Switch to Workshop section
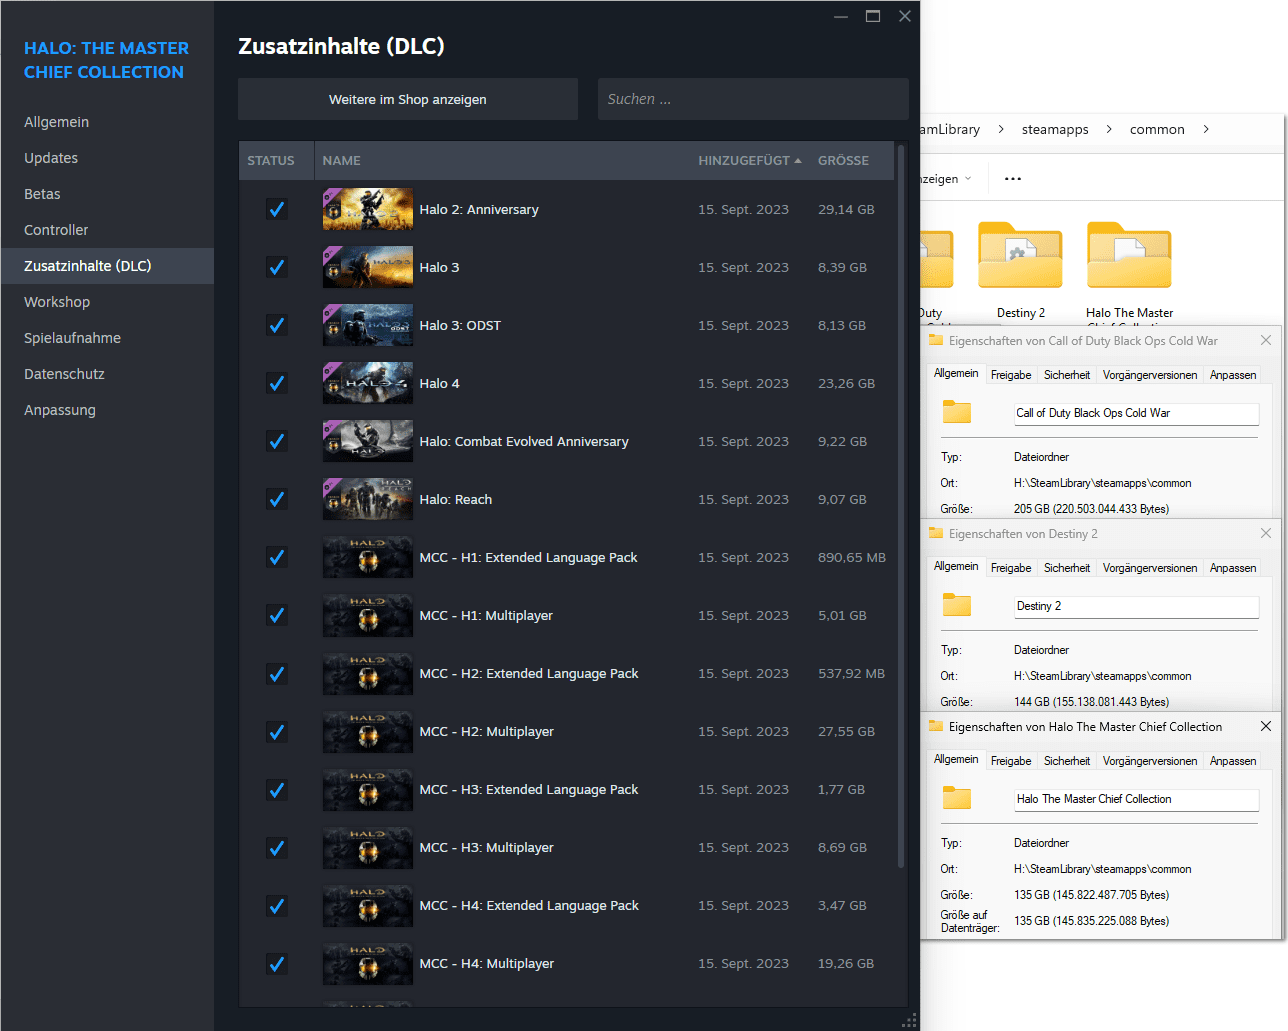The width and height of the screenshot is (1288, 1031). point(107,302)
